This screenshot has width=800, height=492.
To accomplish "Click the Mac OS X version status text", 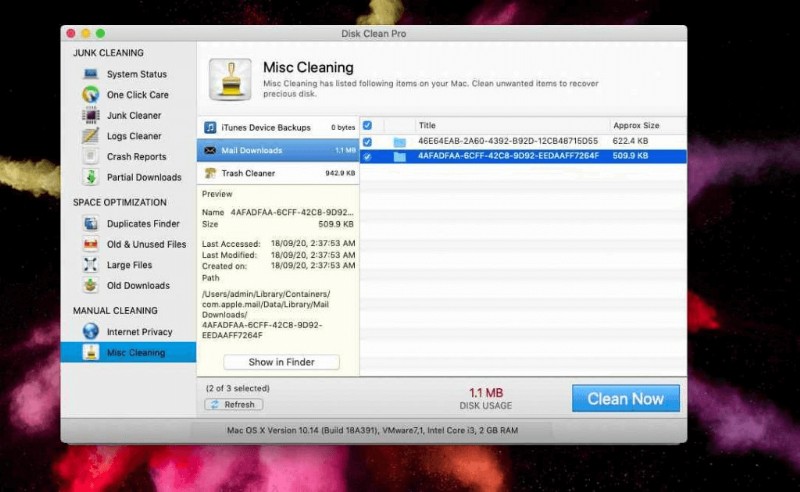I will point(372,430).
